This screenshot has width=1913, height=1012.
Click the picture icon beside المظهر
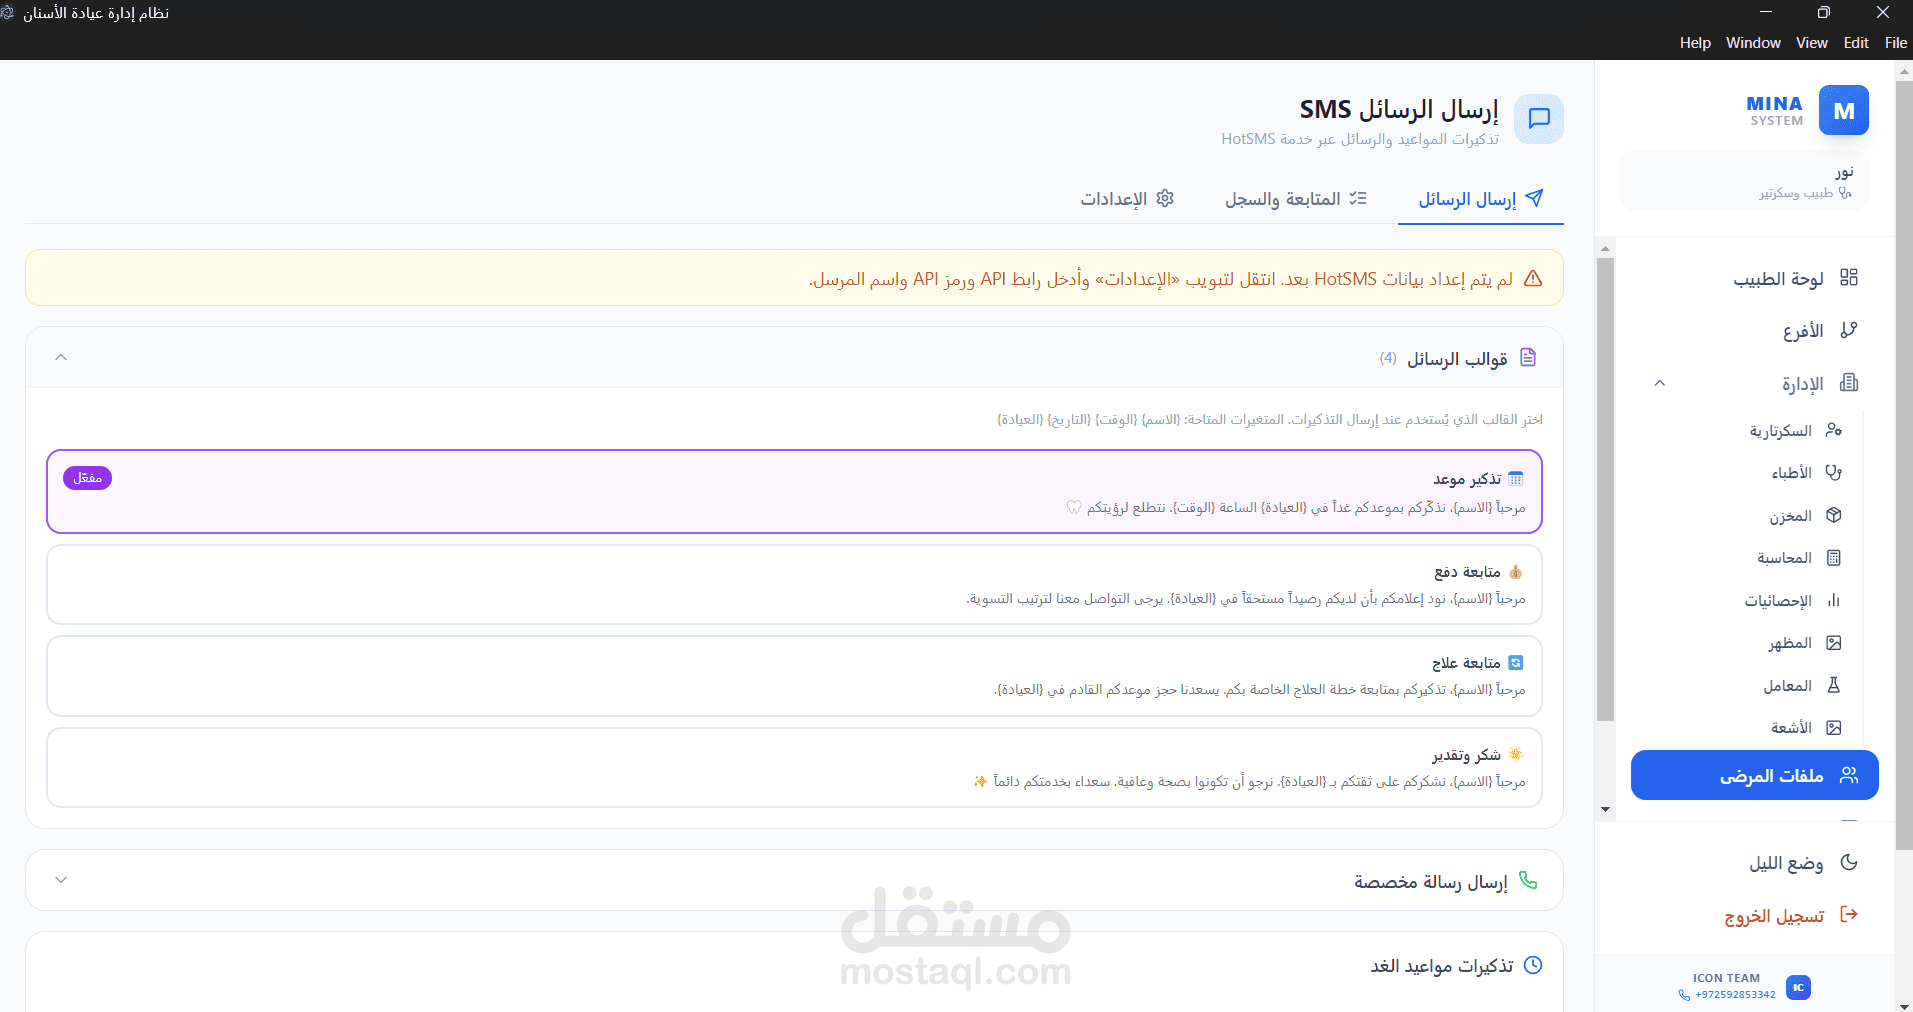1833,643
